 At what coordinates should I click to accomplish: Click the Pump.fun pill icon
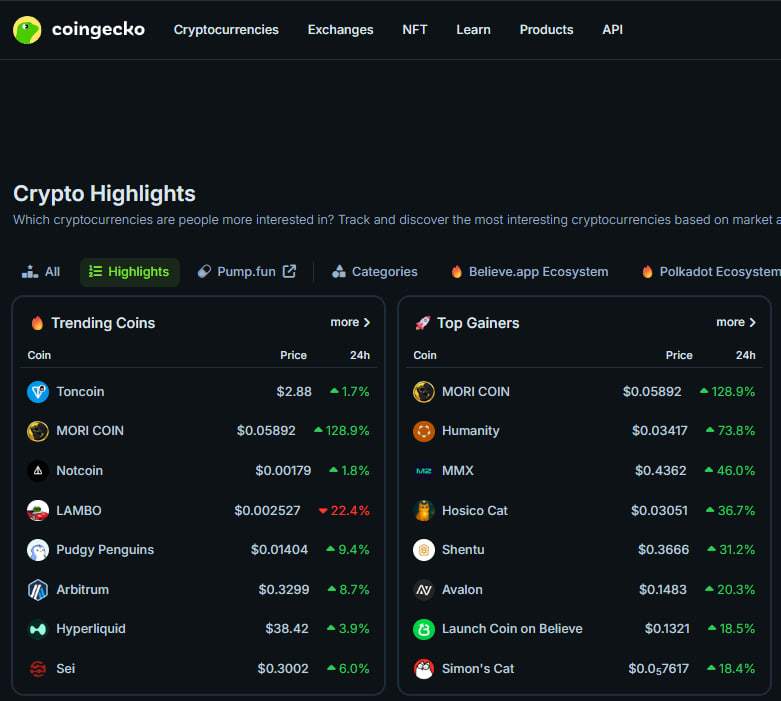coord(204,272)
